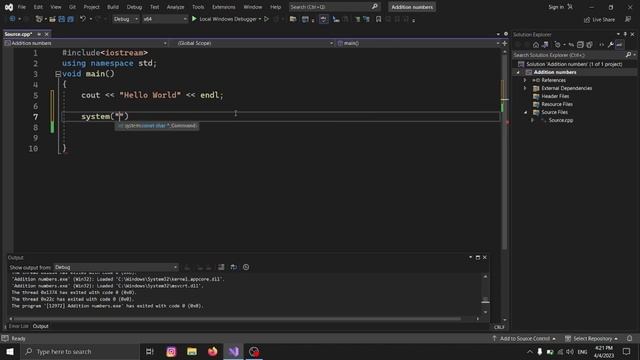The height and width of the screenshot is (360, 640).
Task: Click the Save file toolbar icon
Action: click(62, 19)
